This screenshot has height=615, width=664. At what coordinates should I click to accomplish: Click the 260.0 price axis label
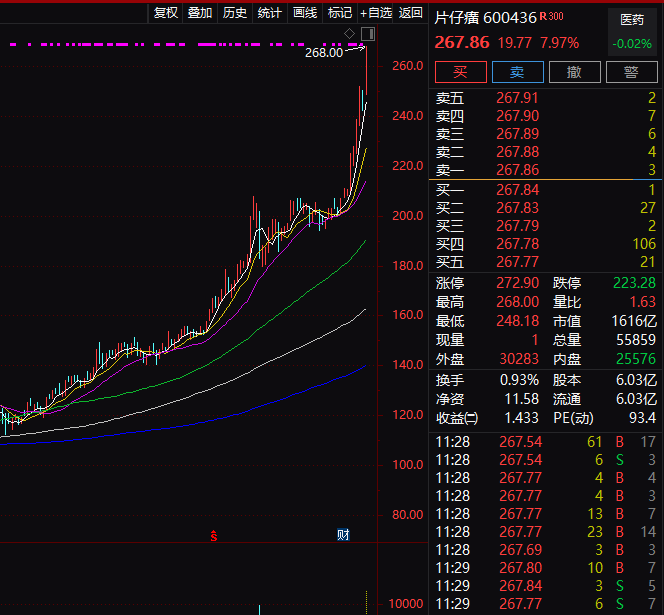pos(407,66)
